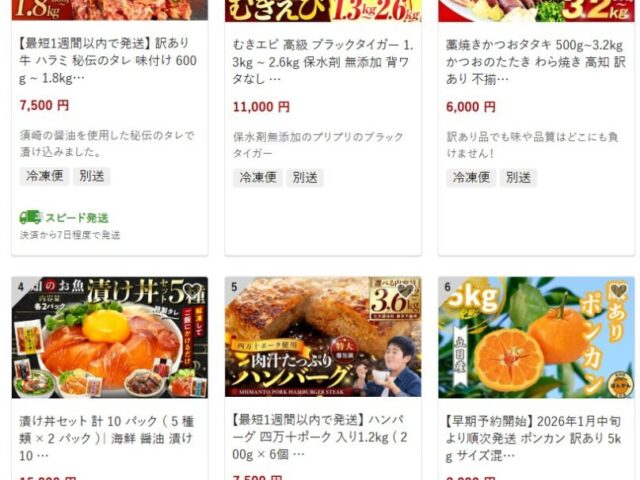Open 藁焼きかつおタタキ product title

click(536, 62)
